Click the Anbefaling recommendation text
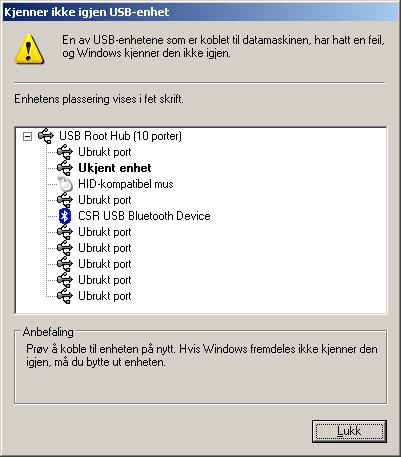This screenshot has height=457, width=401. (x=202, y=355)
